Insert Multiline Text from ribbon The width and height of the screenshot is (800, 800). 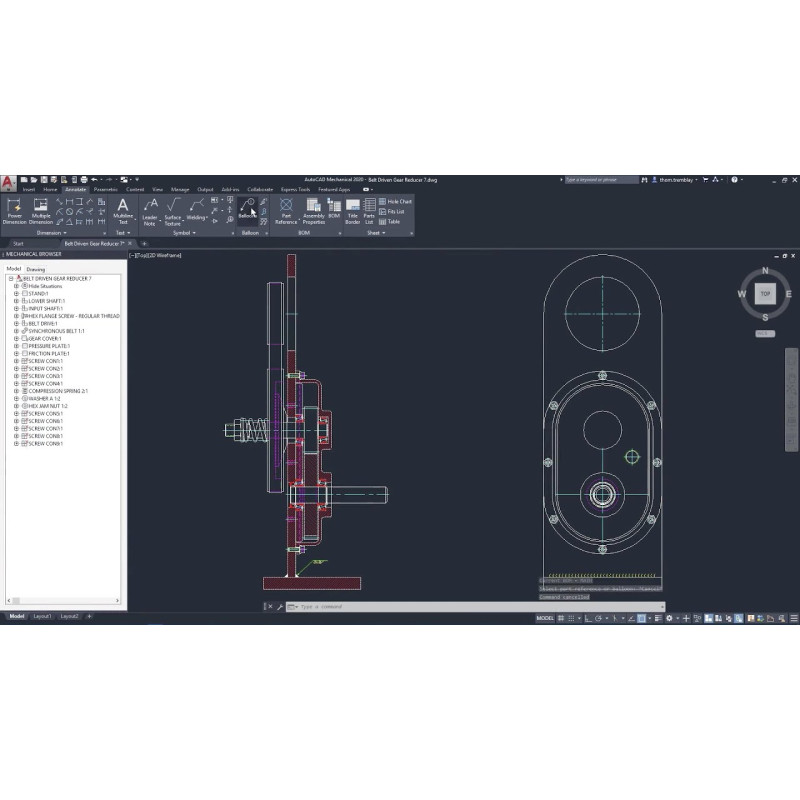click(123, 210)
